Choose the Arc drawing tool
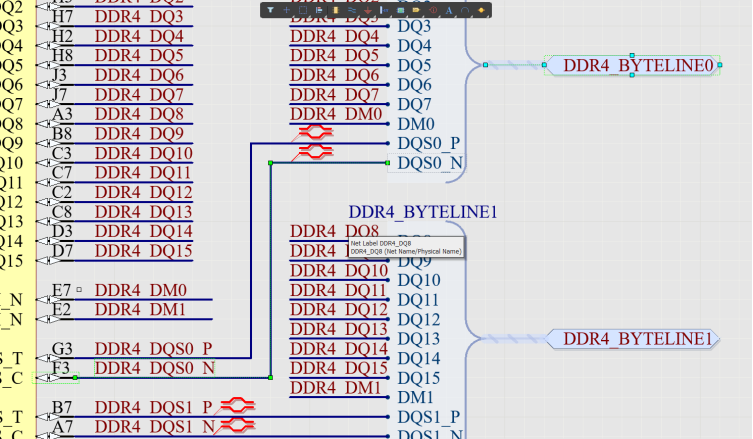This screenshot has height=439, width=753. pos(465,10)
